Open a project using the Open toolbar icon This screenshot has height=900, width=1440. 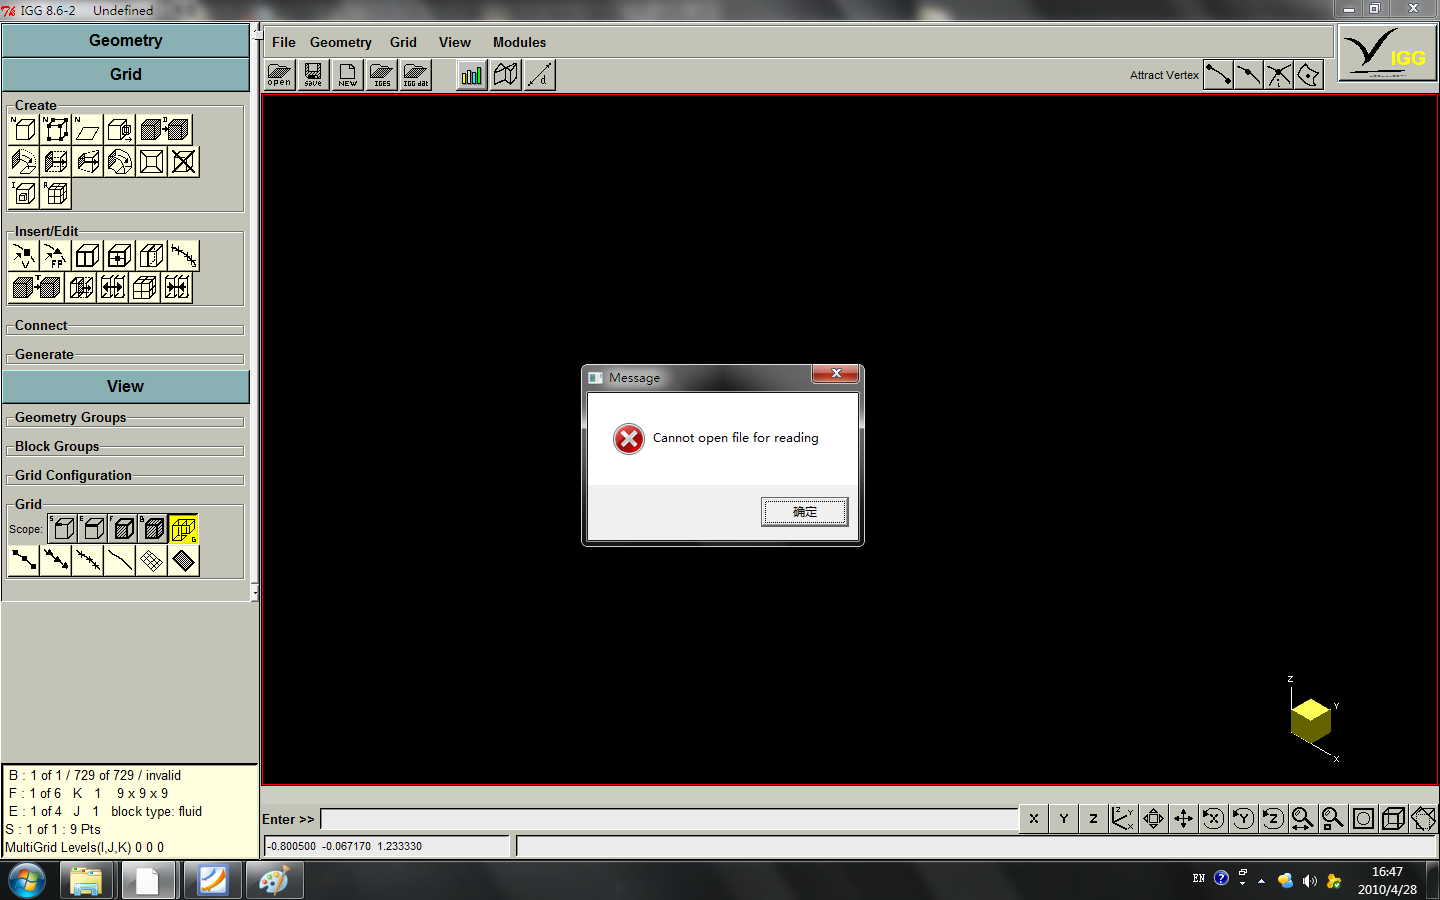pos(279,74)
